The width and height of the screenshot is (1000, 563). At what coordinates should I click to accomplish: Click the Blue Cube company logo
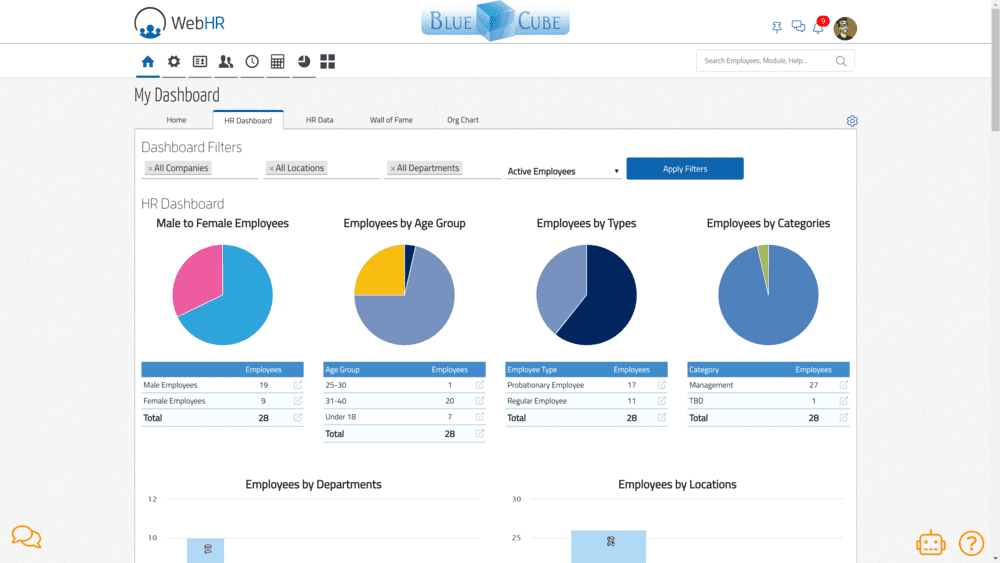(x=496, y=21)
